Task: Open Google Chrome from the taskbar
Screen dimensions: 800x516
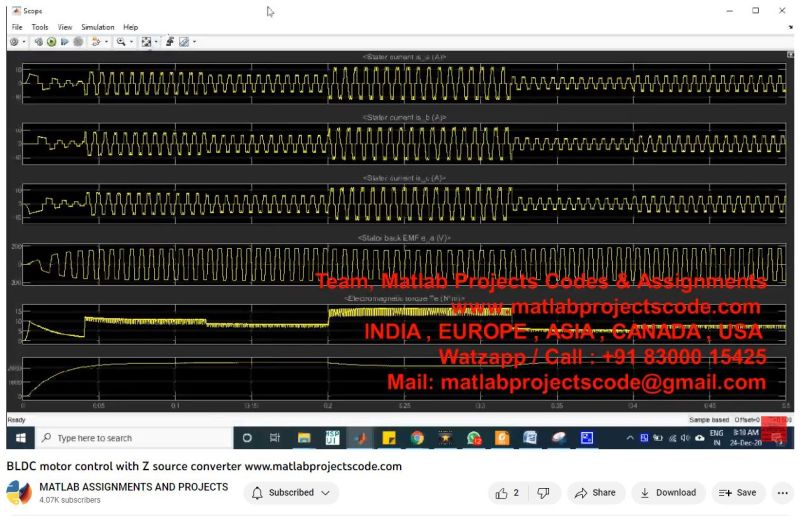Action: click(417, 438)
